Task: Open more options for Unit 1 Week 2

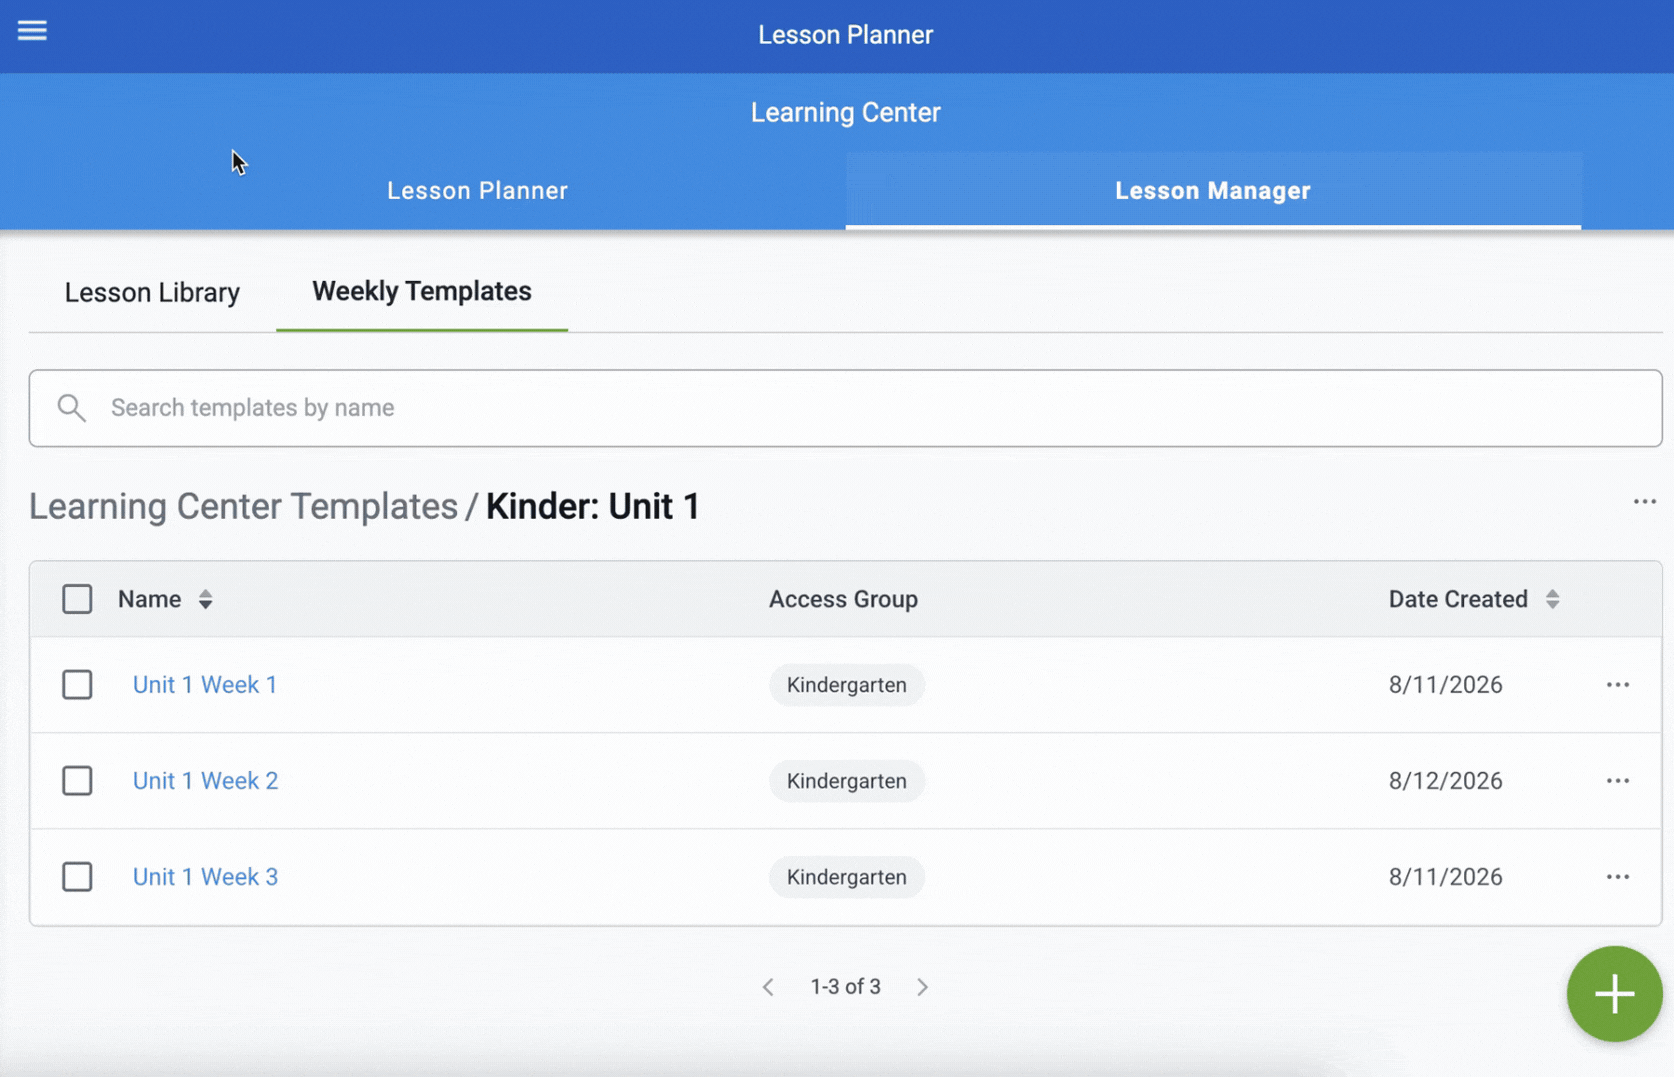Action: point(1618,781)
